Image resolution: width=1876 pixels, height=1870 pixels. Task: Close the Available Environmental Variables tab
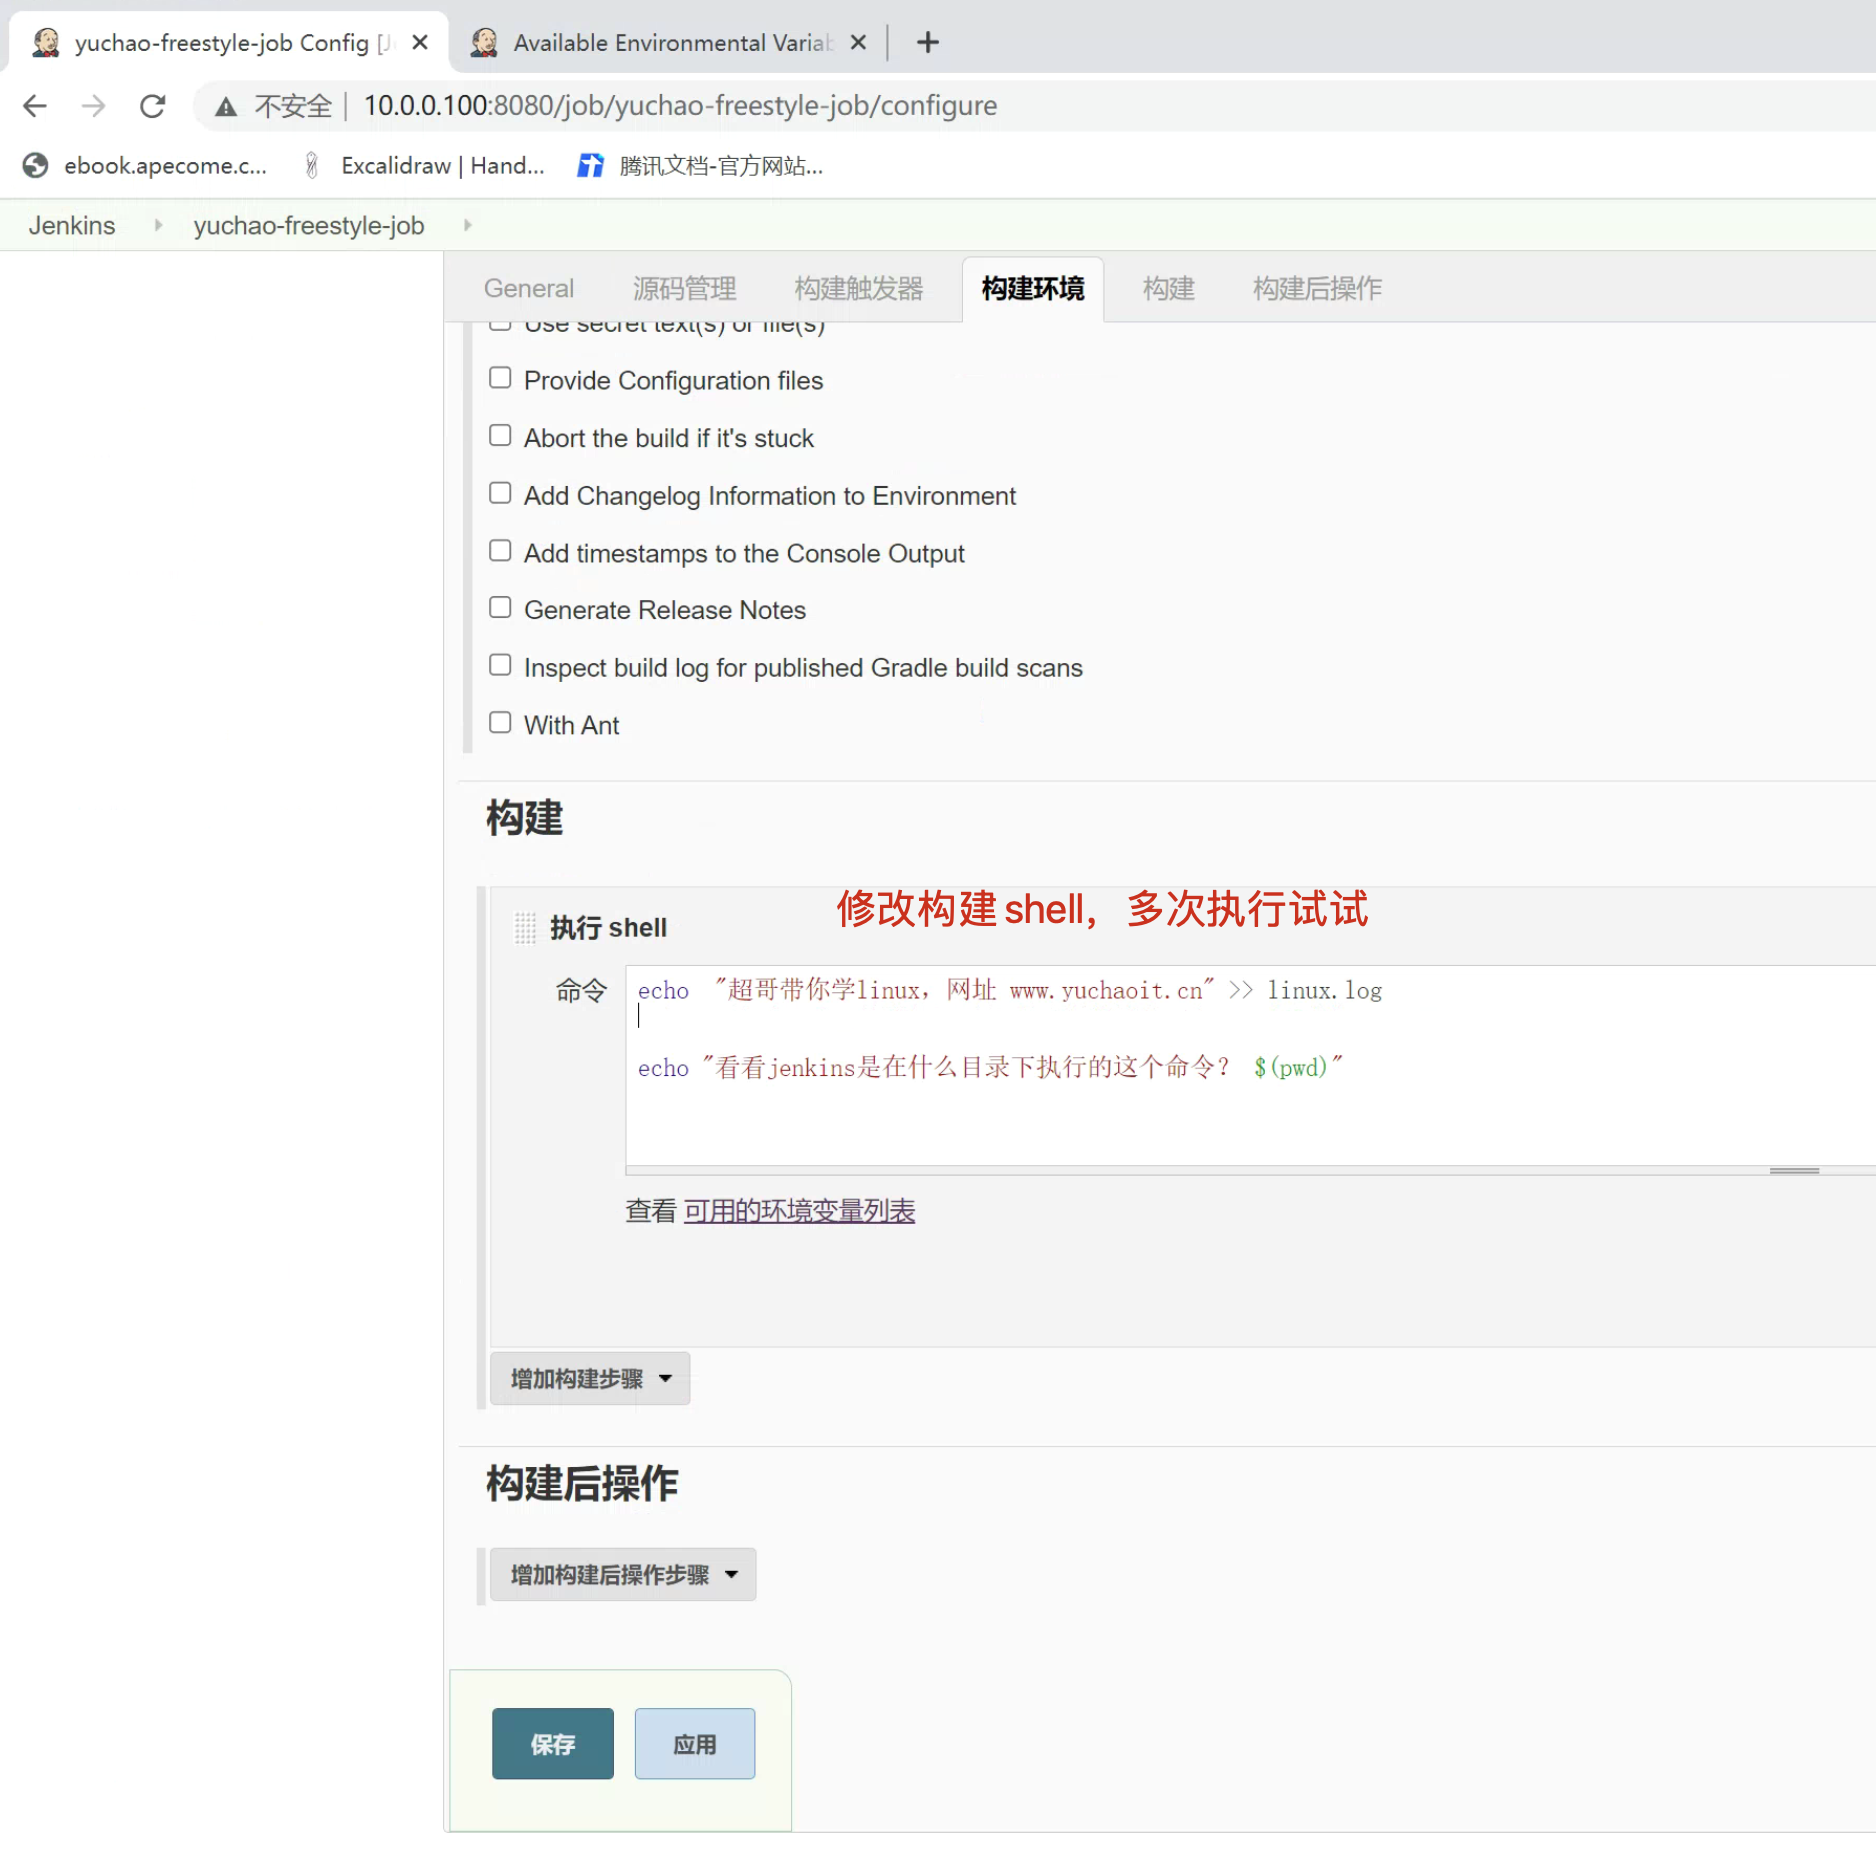tap(857, 42)
